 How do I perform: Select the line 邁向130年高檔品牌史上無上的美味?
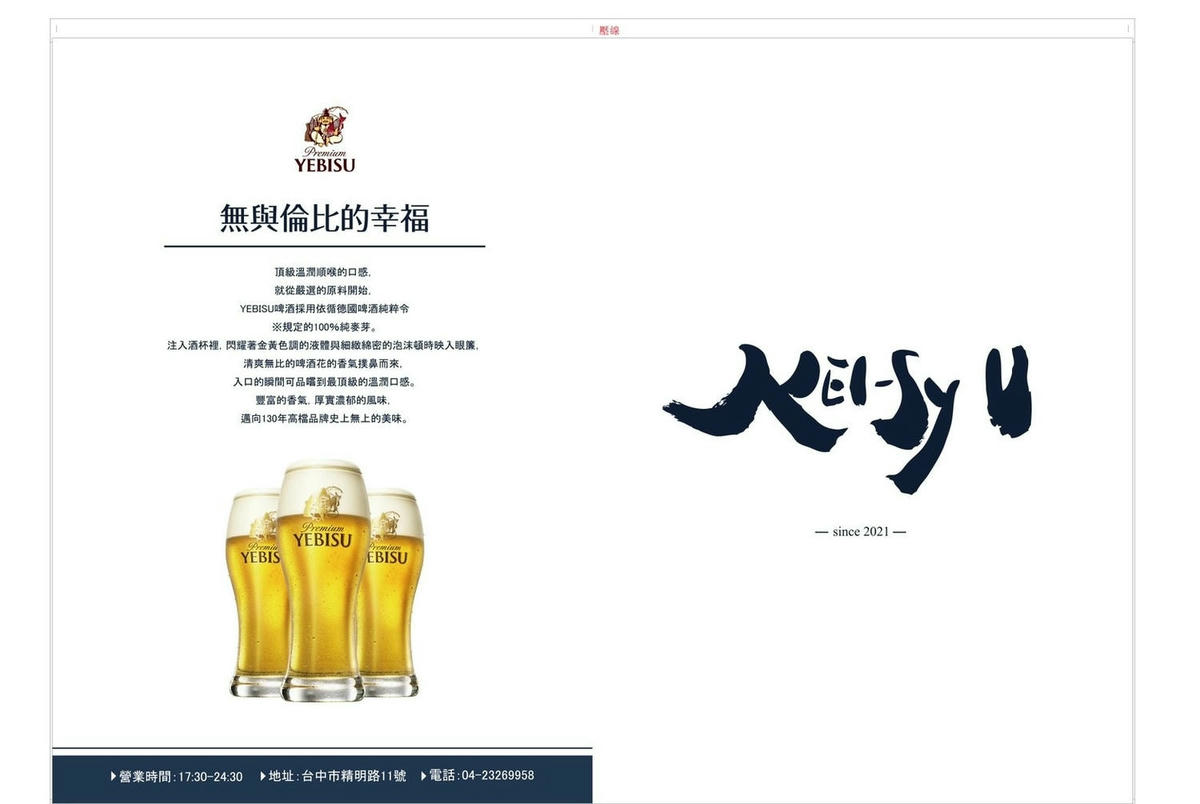[324, 418]
